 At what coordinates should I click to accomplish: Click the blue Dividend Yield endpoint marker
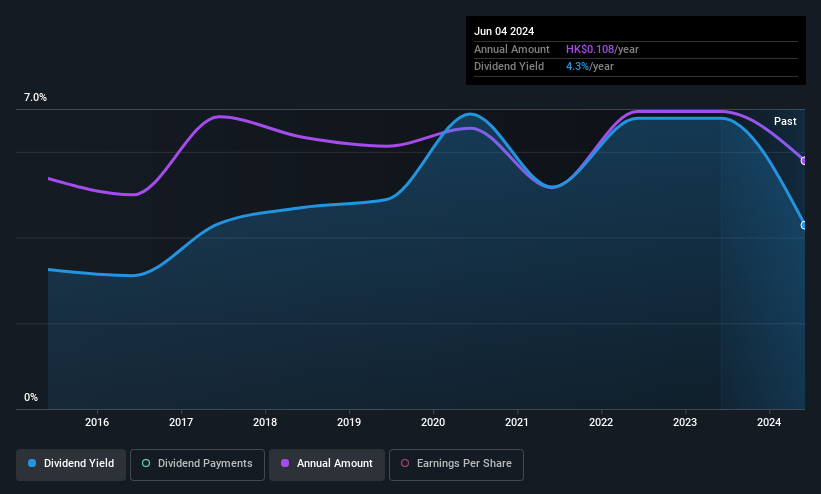(804, 225)
